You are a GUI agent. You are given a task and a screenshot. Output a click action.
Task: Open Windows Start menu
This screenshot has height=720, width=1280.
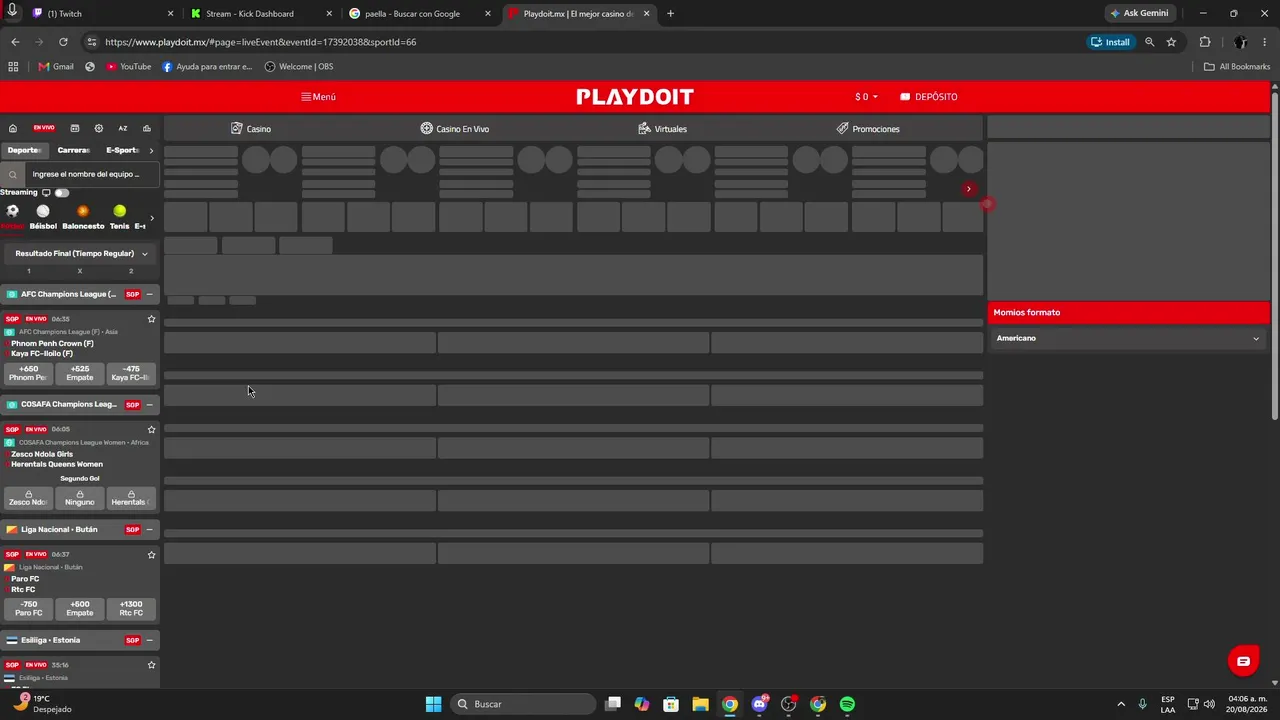click(433, 704)
